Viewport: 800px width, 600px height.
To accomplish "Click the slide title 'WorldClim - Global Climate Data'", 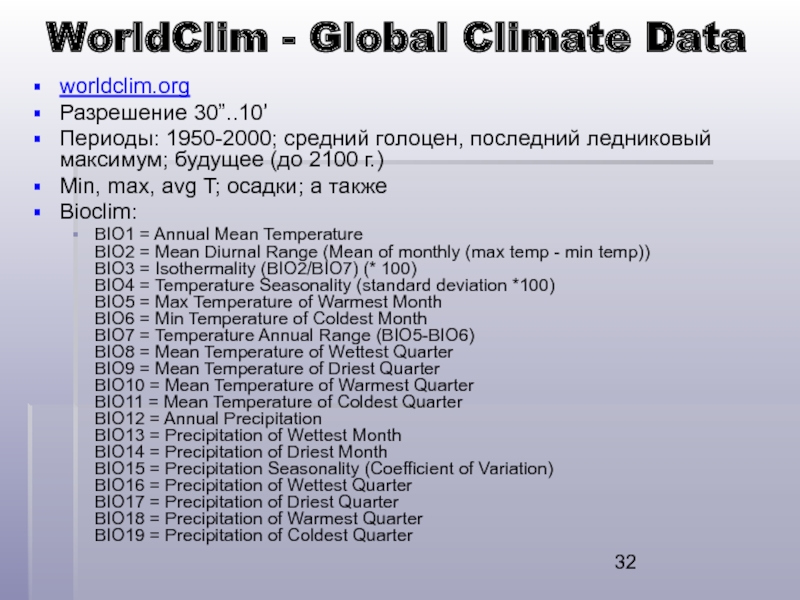I will click(396, 37).
